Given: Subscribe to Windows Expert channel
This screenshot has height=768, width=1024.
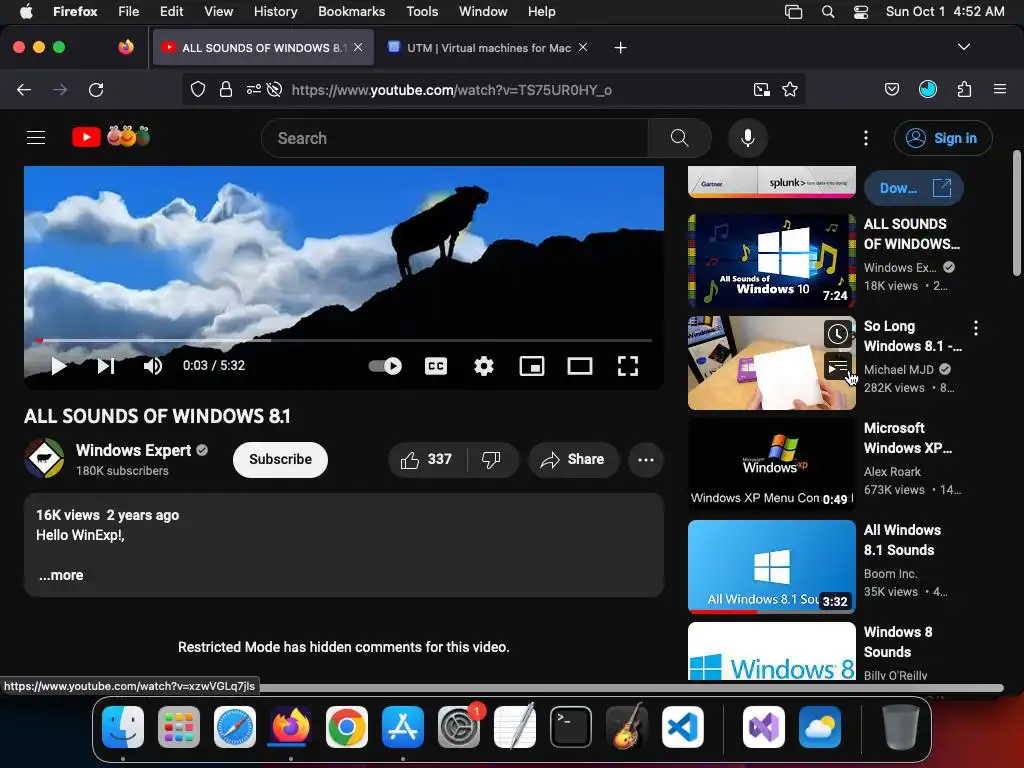Looking at the screenshot, I should pyautogui.click(x=280, y=460).
